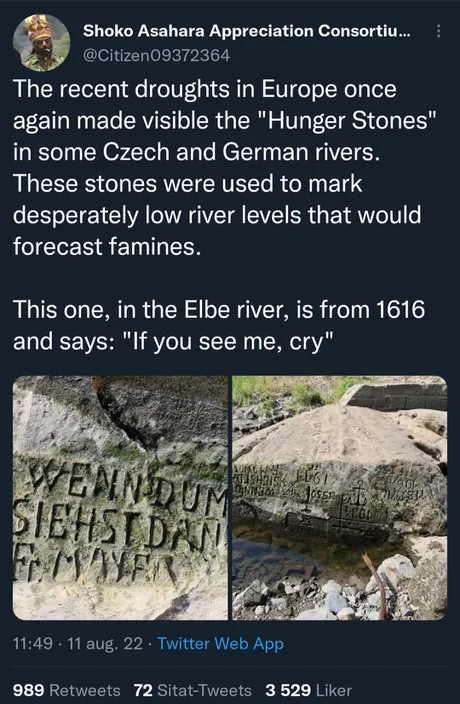Screen dimensions: 460x704
Task: Select the tweet text about Hunger Stones
Action: [x=219, y=167]
